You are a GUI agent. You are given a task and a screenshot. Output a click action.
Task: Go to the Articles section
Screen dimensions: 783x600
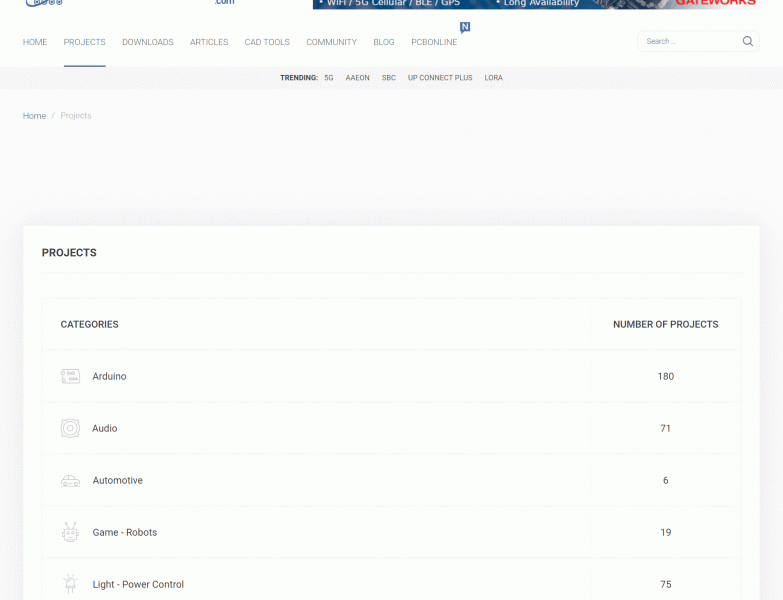click(209, 42)
